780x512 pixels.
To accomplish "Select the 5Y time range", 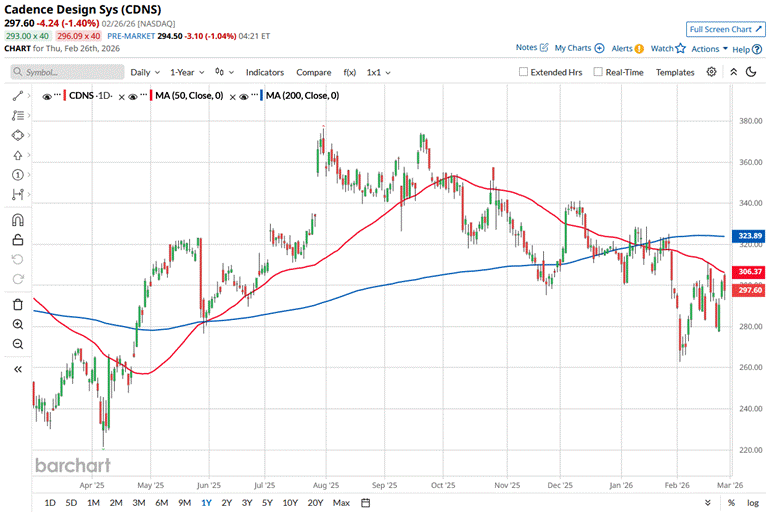I will 268,503.
